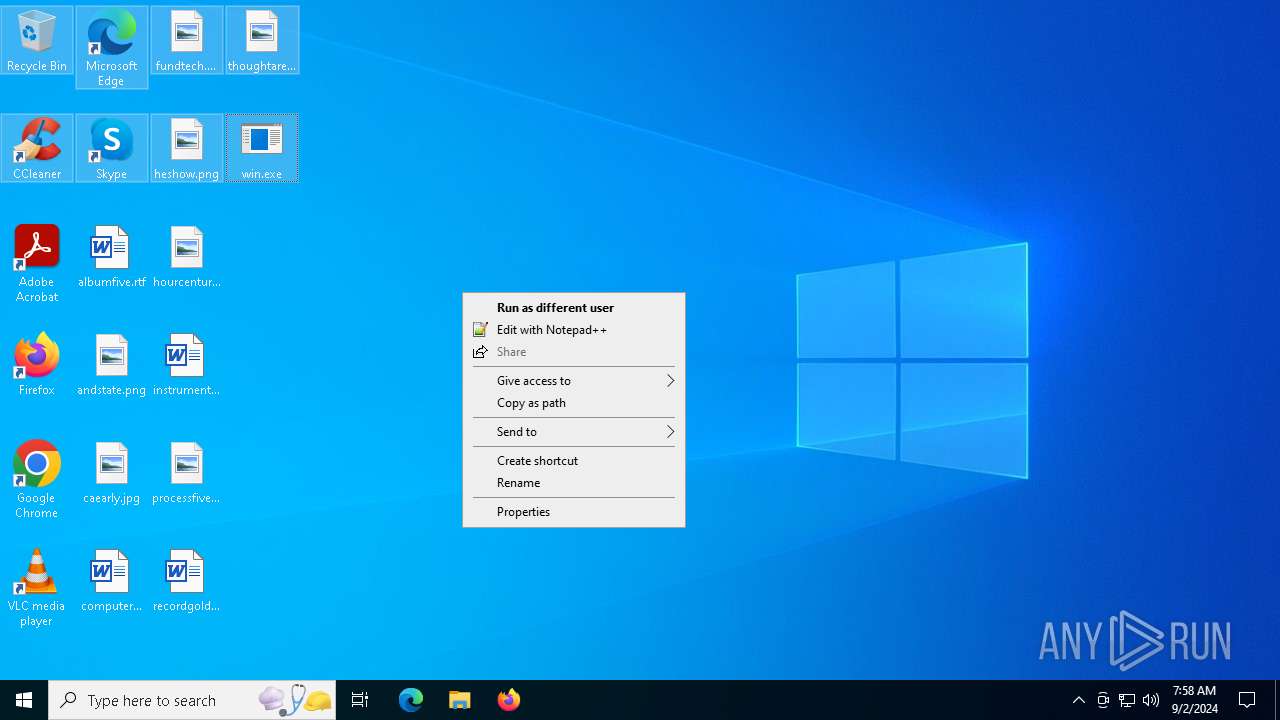Choose Create shortcut in context menu
The height and width of the screenshot is (720, 1280).
tap(574, 461)
